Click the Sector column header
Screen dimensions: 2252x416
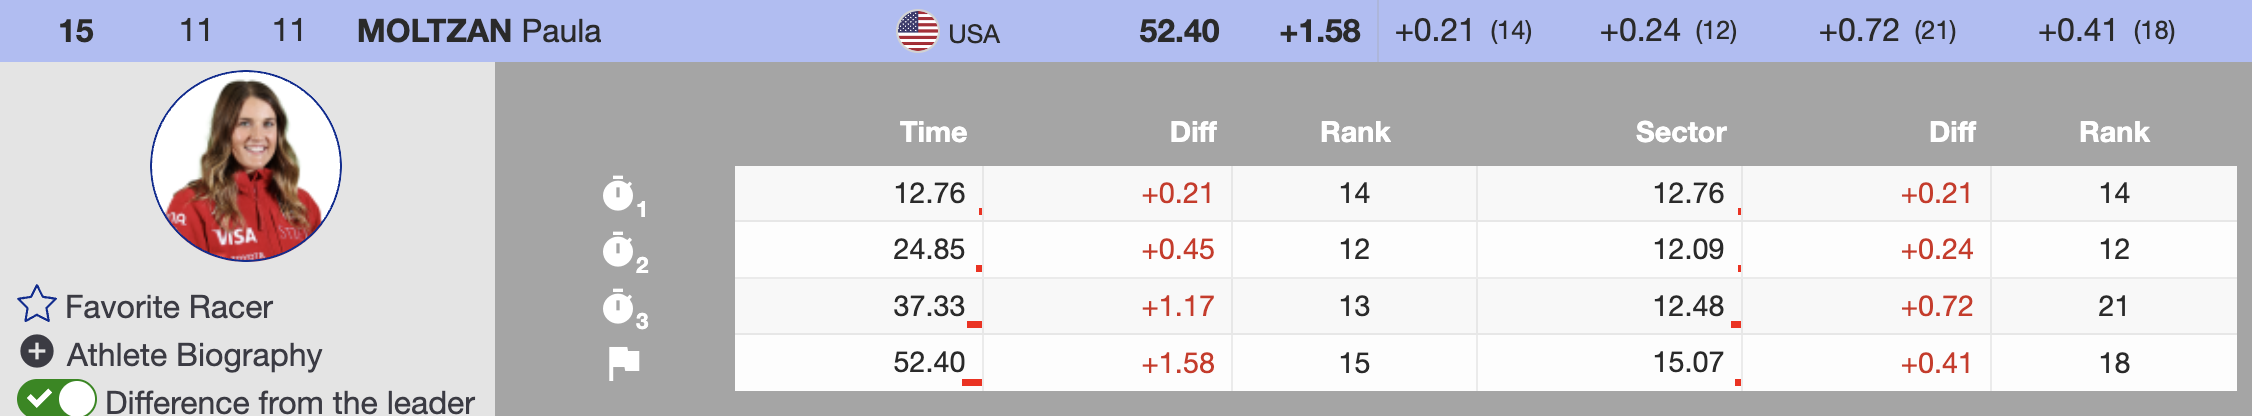pyautogui.click(x=1680, y=132)
